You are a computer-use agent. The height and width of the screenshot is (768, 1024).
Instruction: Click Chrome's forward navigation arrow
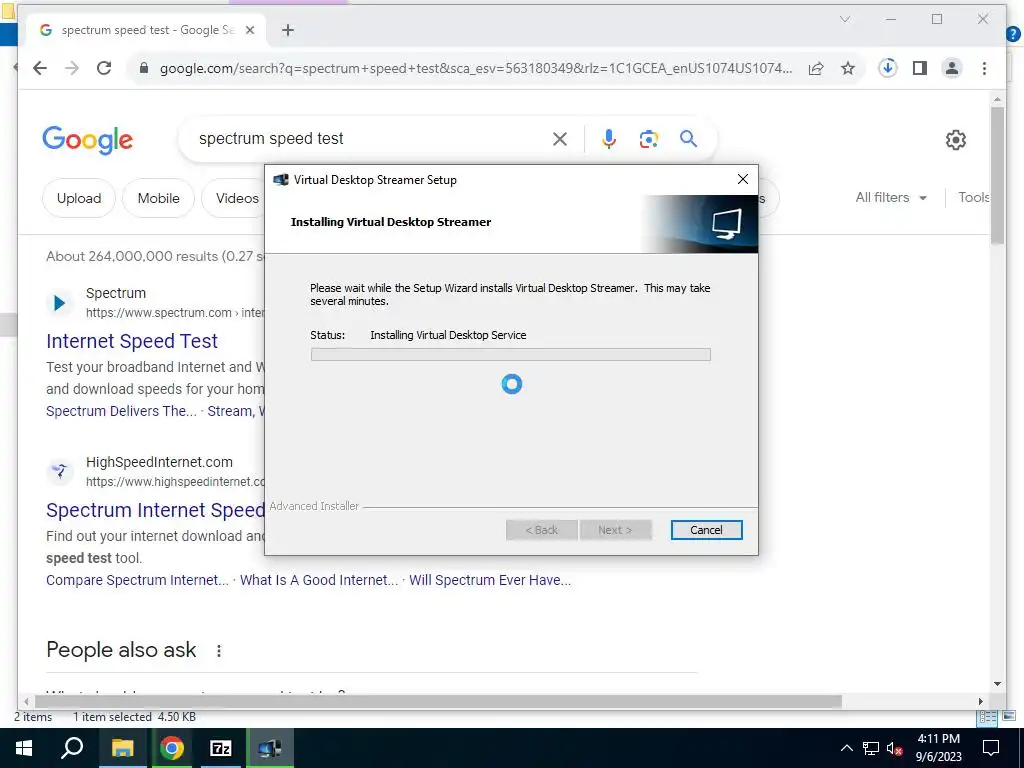(72, 68)
